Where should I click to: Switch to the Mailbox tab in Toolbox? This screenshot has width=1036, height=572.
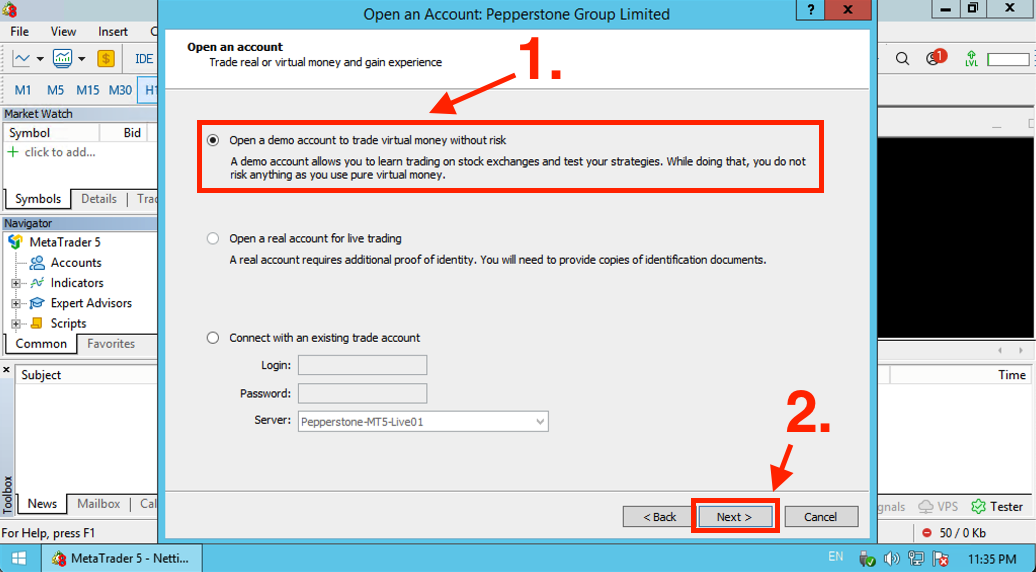(x=98, y=503)
